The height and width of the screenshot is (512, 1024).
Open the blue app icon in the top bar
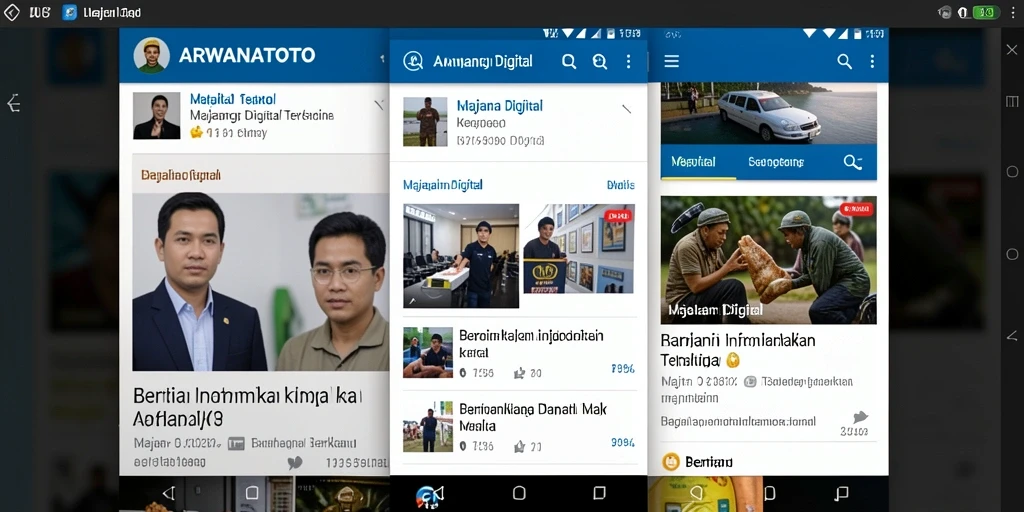click(70, 12)
